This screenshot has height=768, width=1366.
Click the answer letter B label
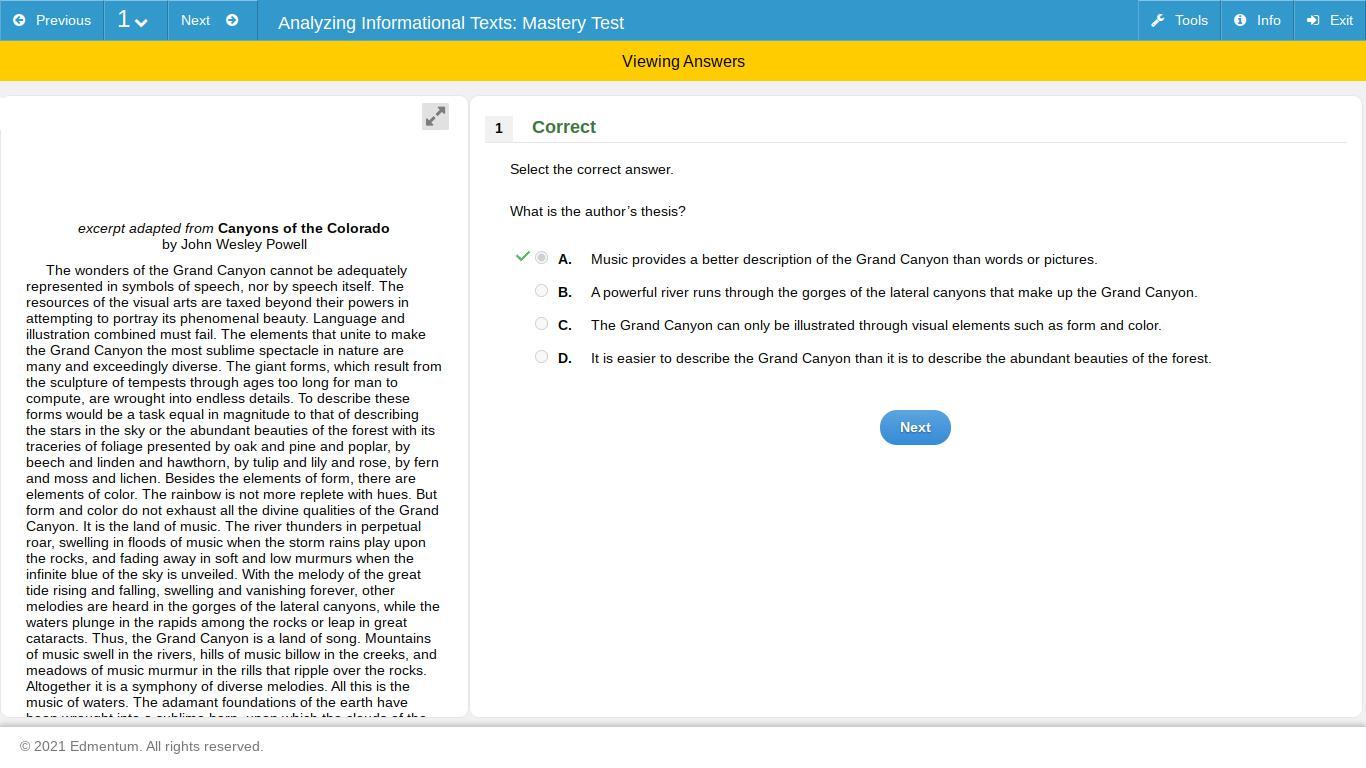[x=565, y=293]
